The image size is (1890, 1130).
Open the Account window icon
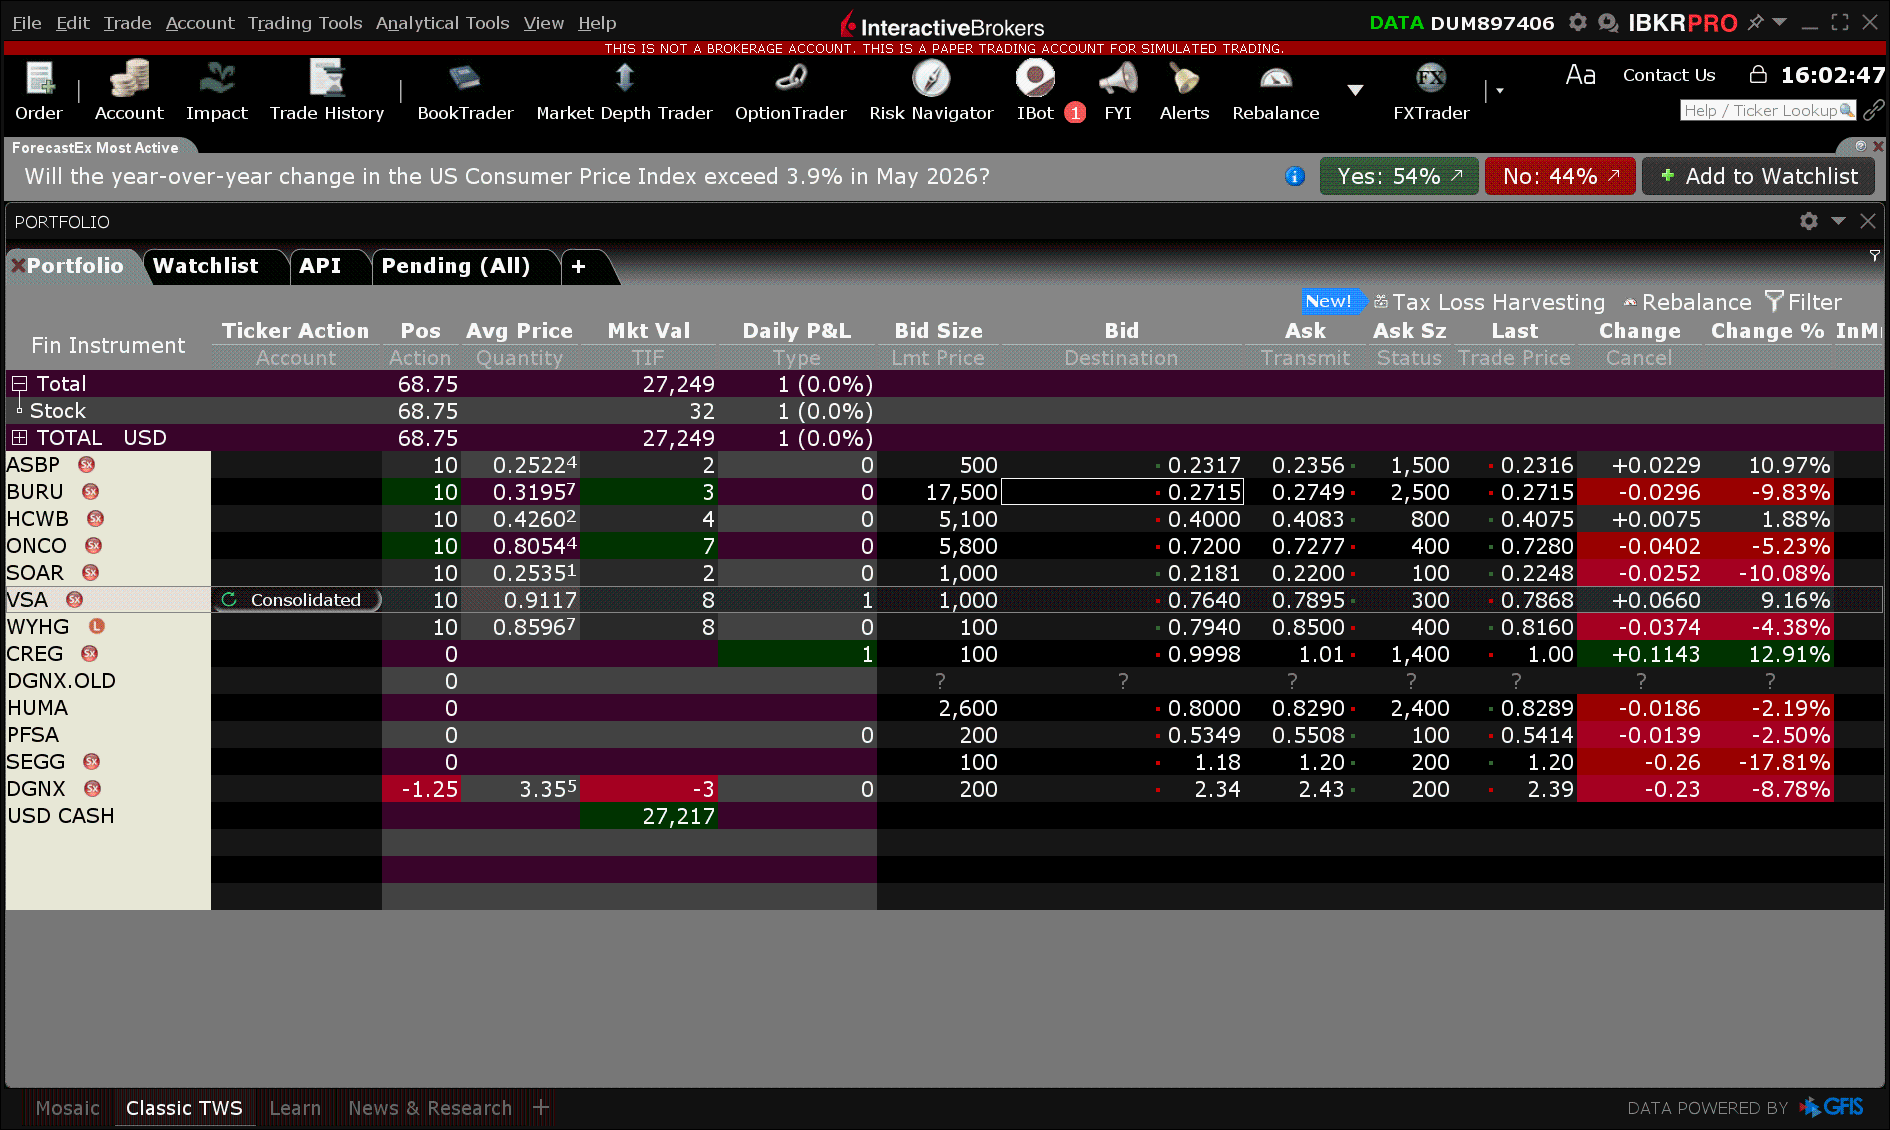(x=129, y=90)
